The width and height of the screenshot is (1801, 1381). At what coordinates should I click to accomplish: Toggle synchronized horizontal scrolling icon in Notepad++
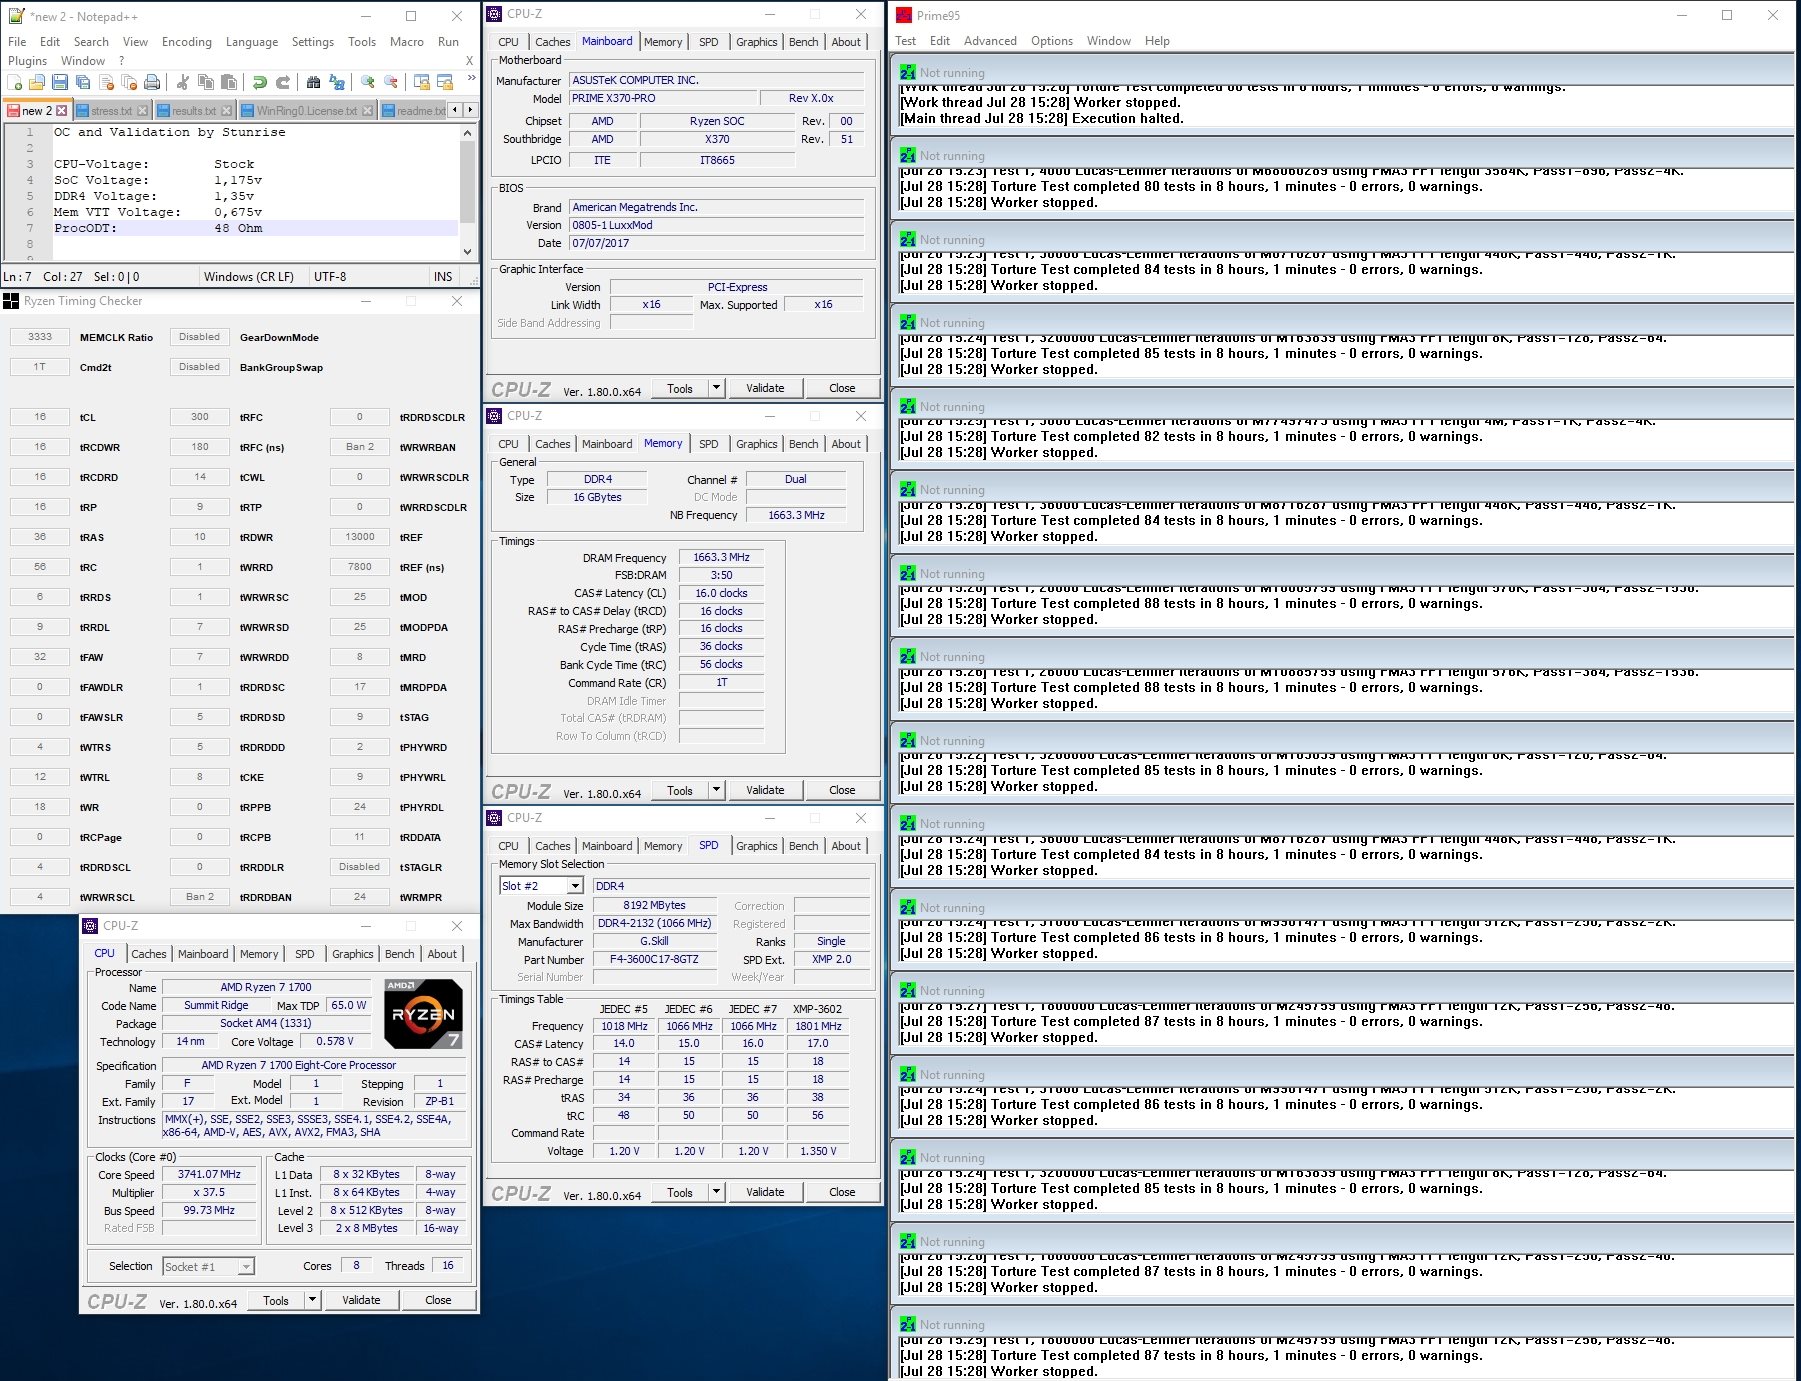pyautogui.click(x=445, y=82)
